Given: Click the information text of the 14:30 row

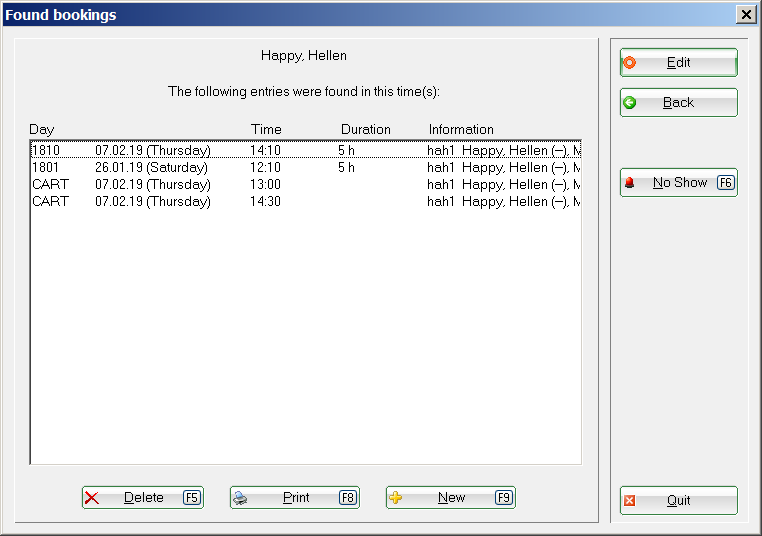Looking at the screenshot, I should click(504, 201).
